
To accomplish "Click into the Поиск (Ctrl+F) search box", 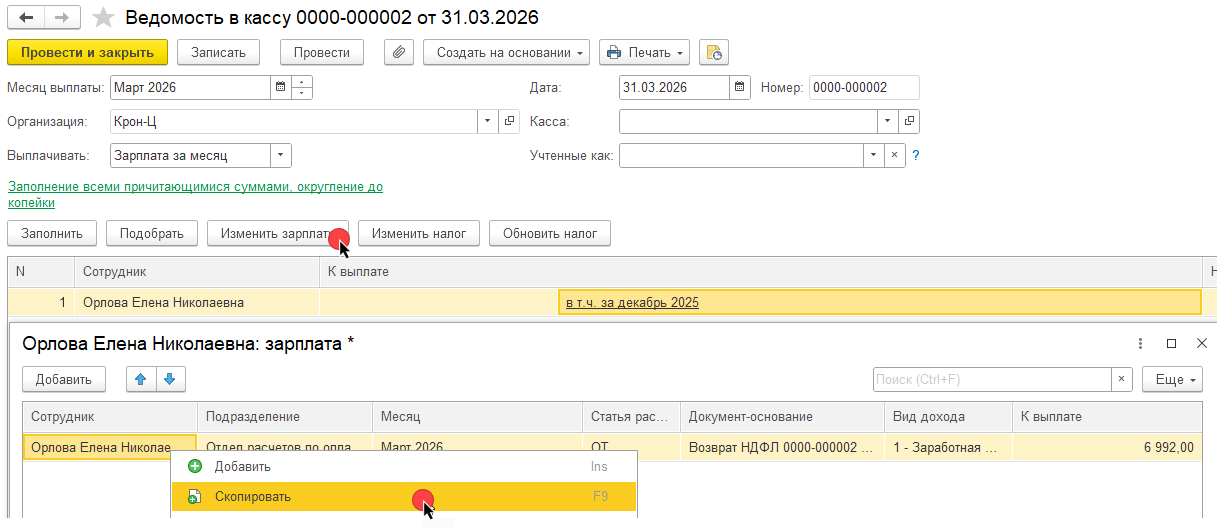I will click(992, 380).
